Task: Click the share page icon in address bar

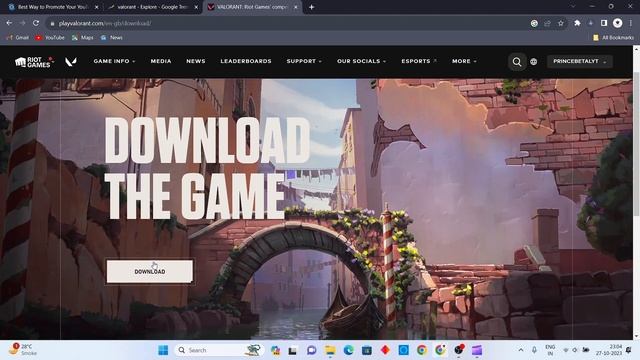Action: click(547, 23)
